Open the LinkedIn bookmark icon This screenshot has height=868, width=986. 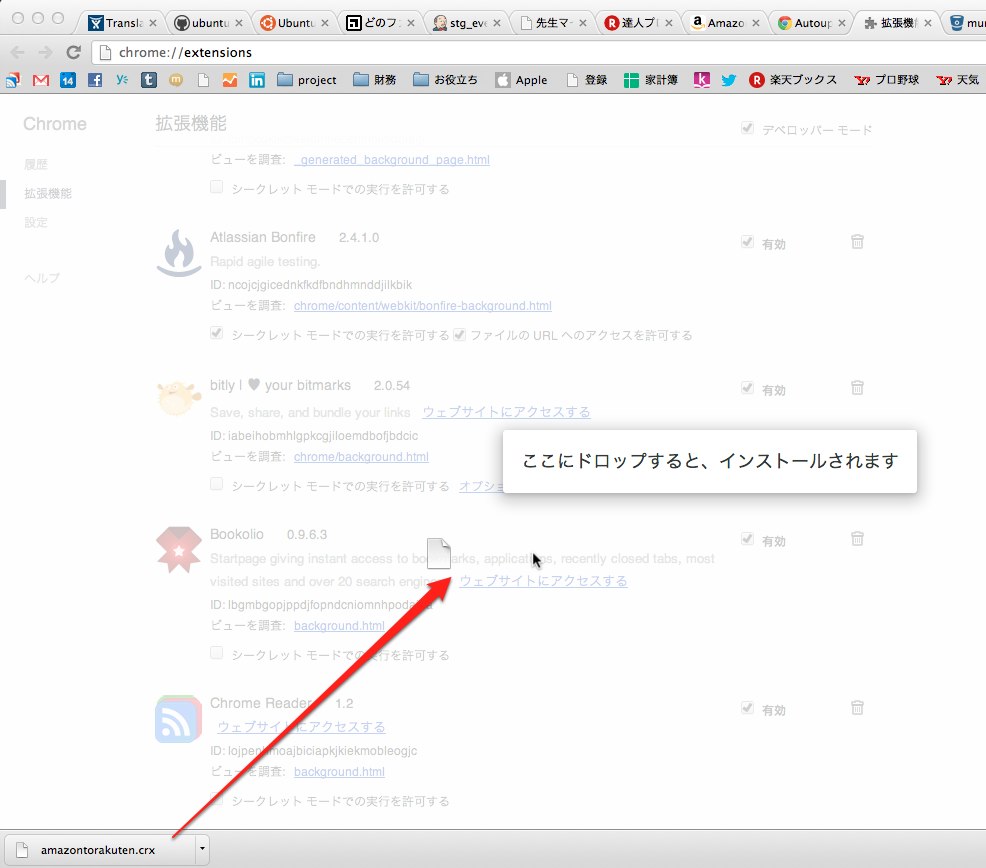click(257, 80)
